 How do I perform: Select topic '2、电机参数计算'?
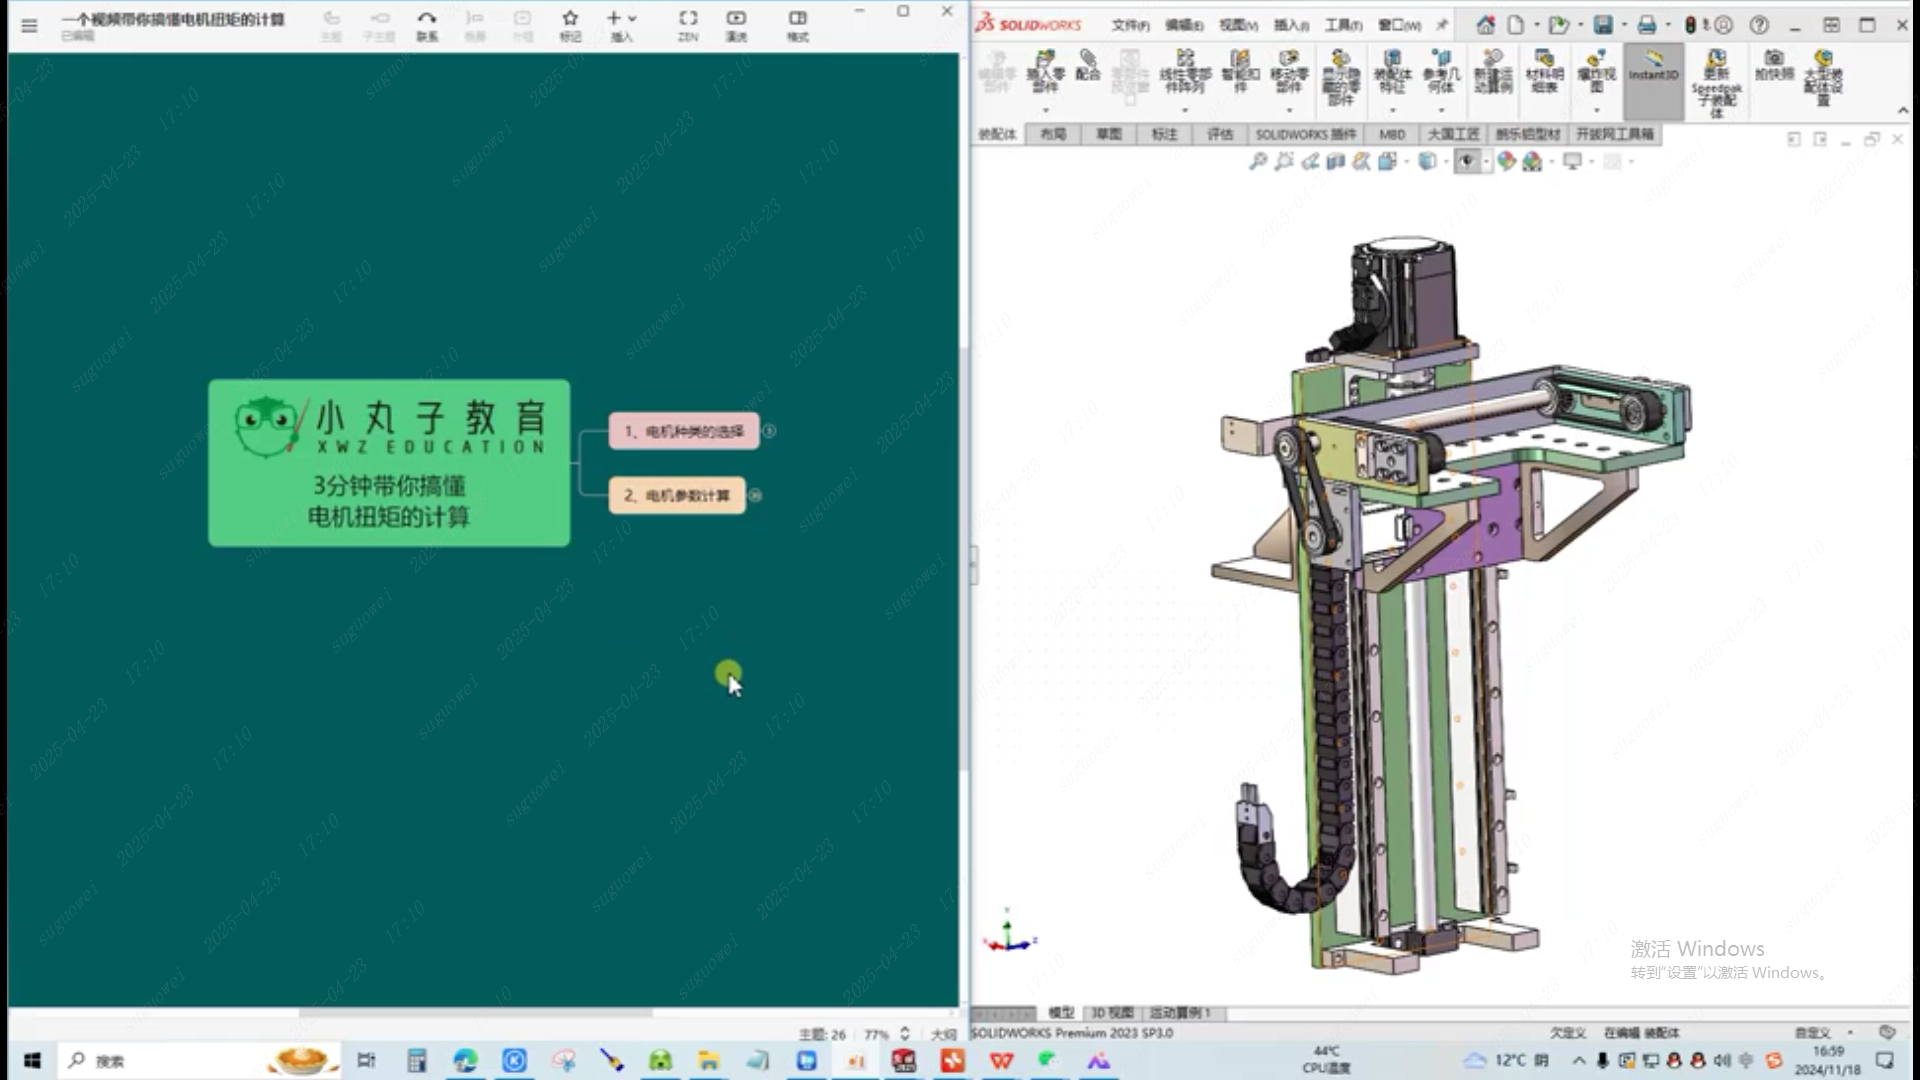(677, 495)
